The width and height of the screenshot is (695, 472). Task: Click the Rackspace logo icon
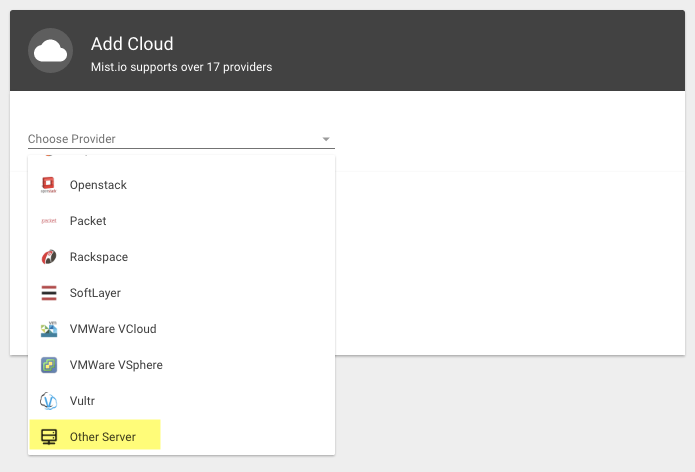pyautogui.click(x=49, y=257)
